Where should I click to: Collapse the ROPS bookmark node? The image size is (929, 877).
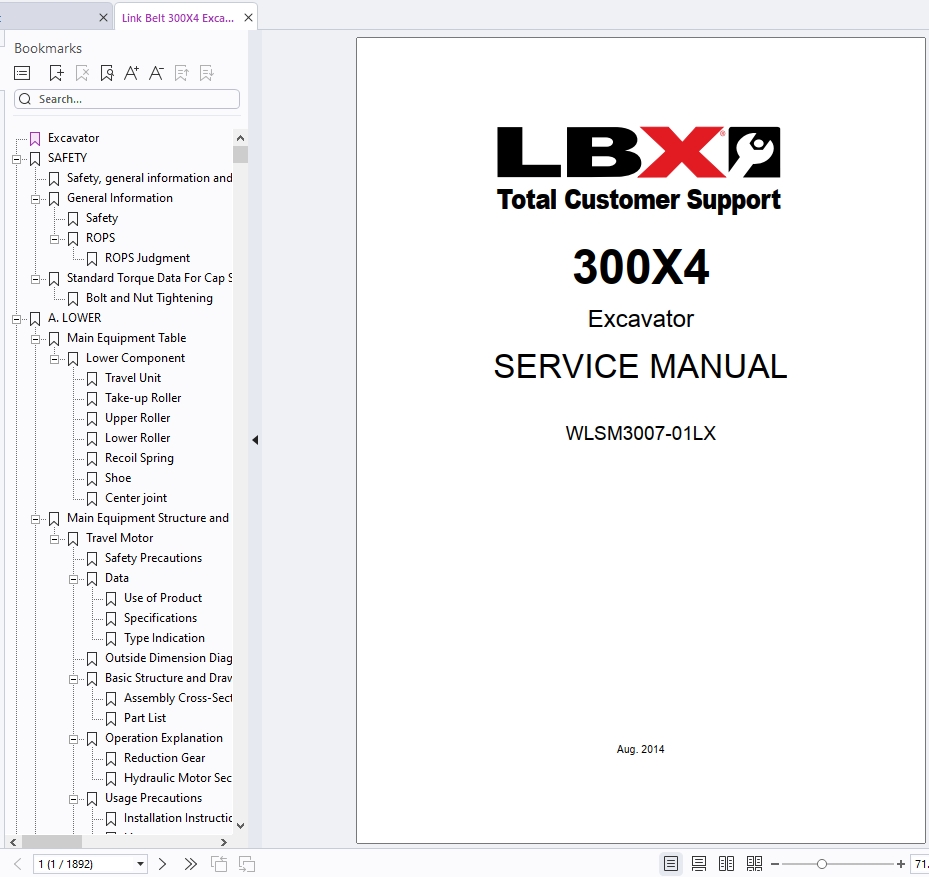tap(55, 239)
